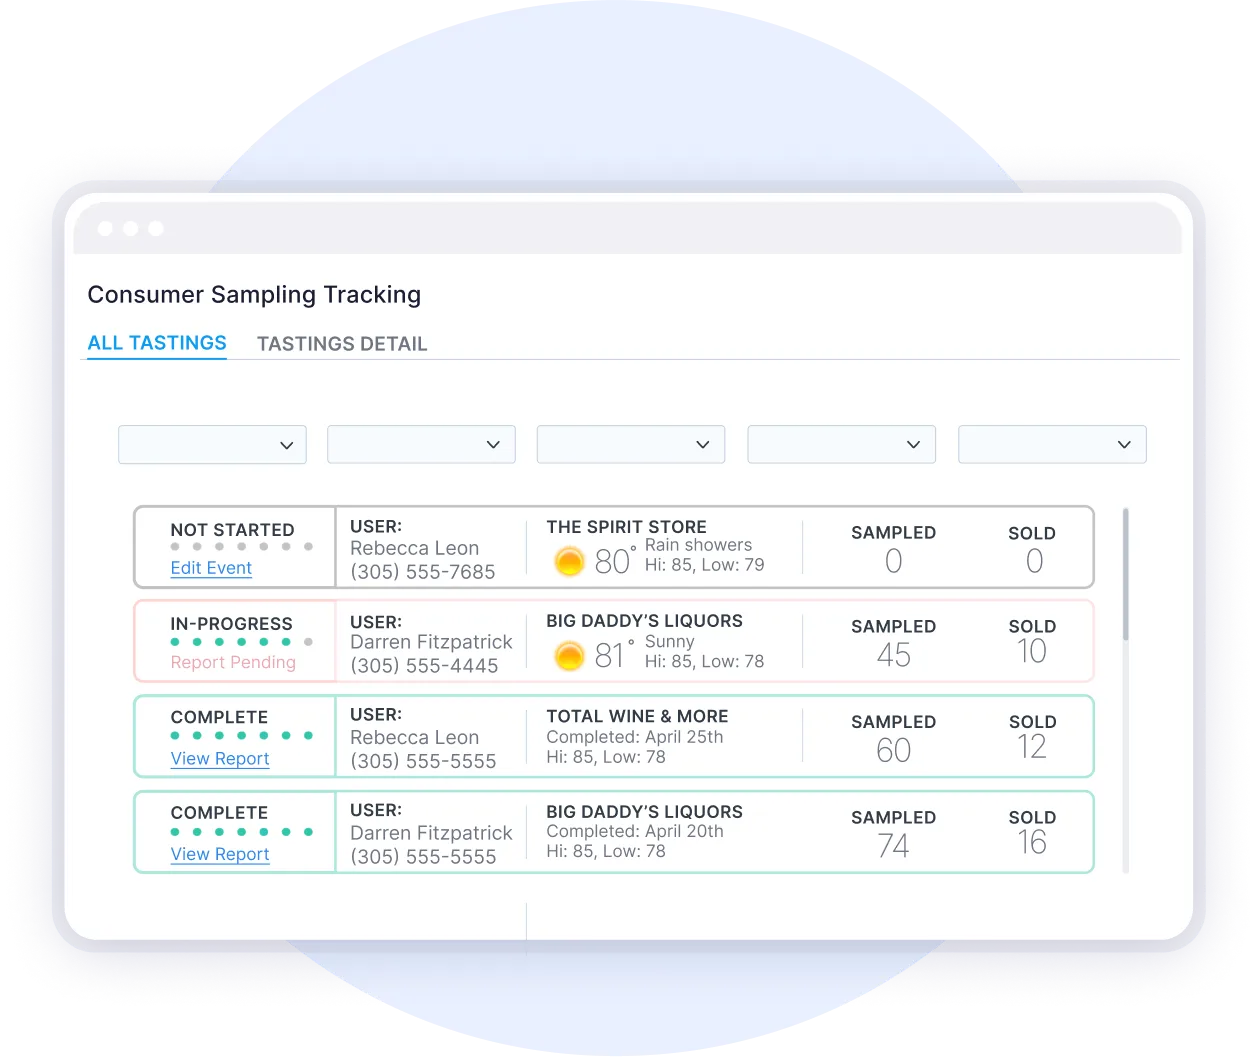Image resolution: width=1258 pixels, height=1057 pixels.
Task: Click THE SPIRIT STORE venue name
Action: [x=626, y=527]
